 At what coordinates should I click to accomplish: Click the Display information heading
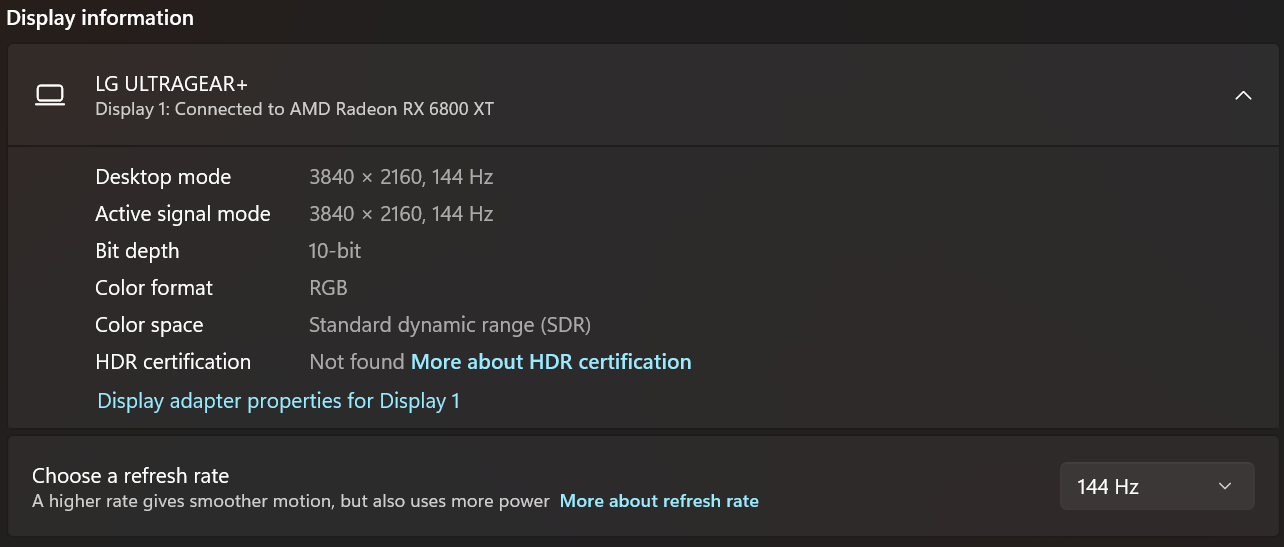100,18
